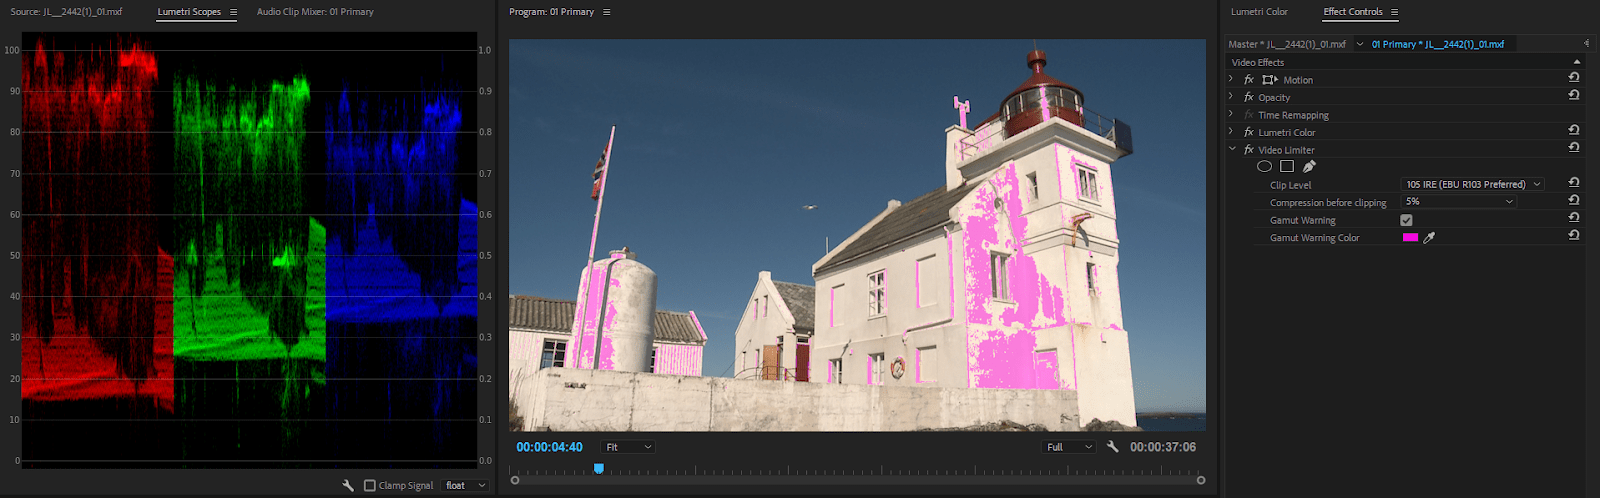Select the free draw bezier pen mask tool
This screenshot has height=498, width=1600.
tap(1309, 167)
